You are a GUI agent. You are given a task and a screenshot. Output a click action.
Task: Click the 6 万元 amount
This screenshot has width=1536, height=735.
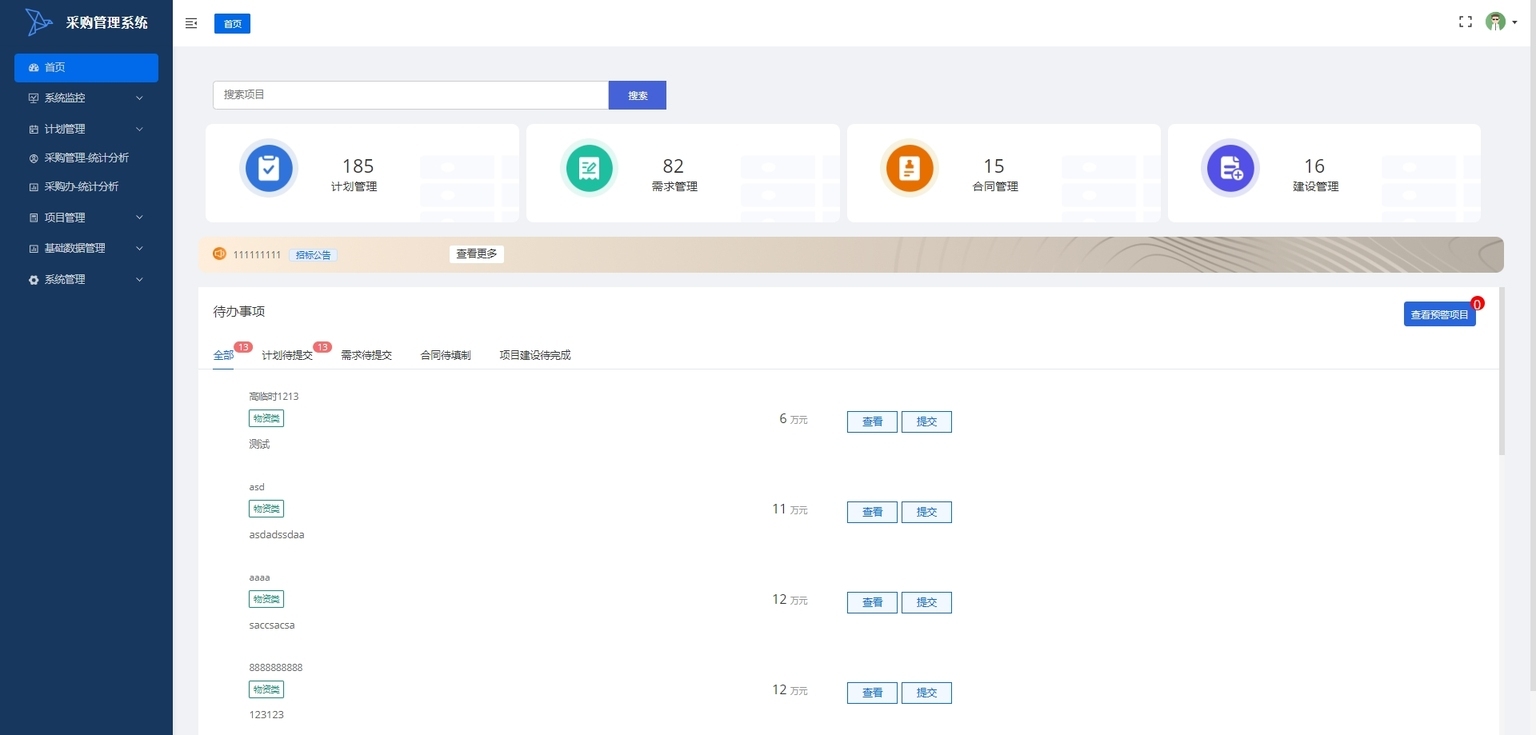tap(793, 419)
